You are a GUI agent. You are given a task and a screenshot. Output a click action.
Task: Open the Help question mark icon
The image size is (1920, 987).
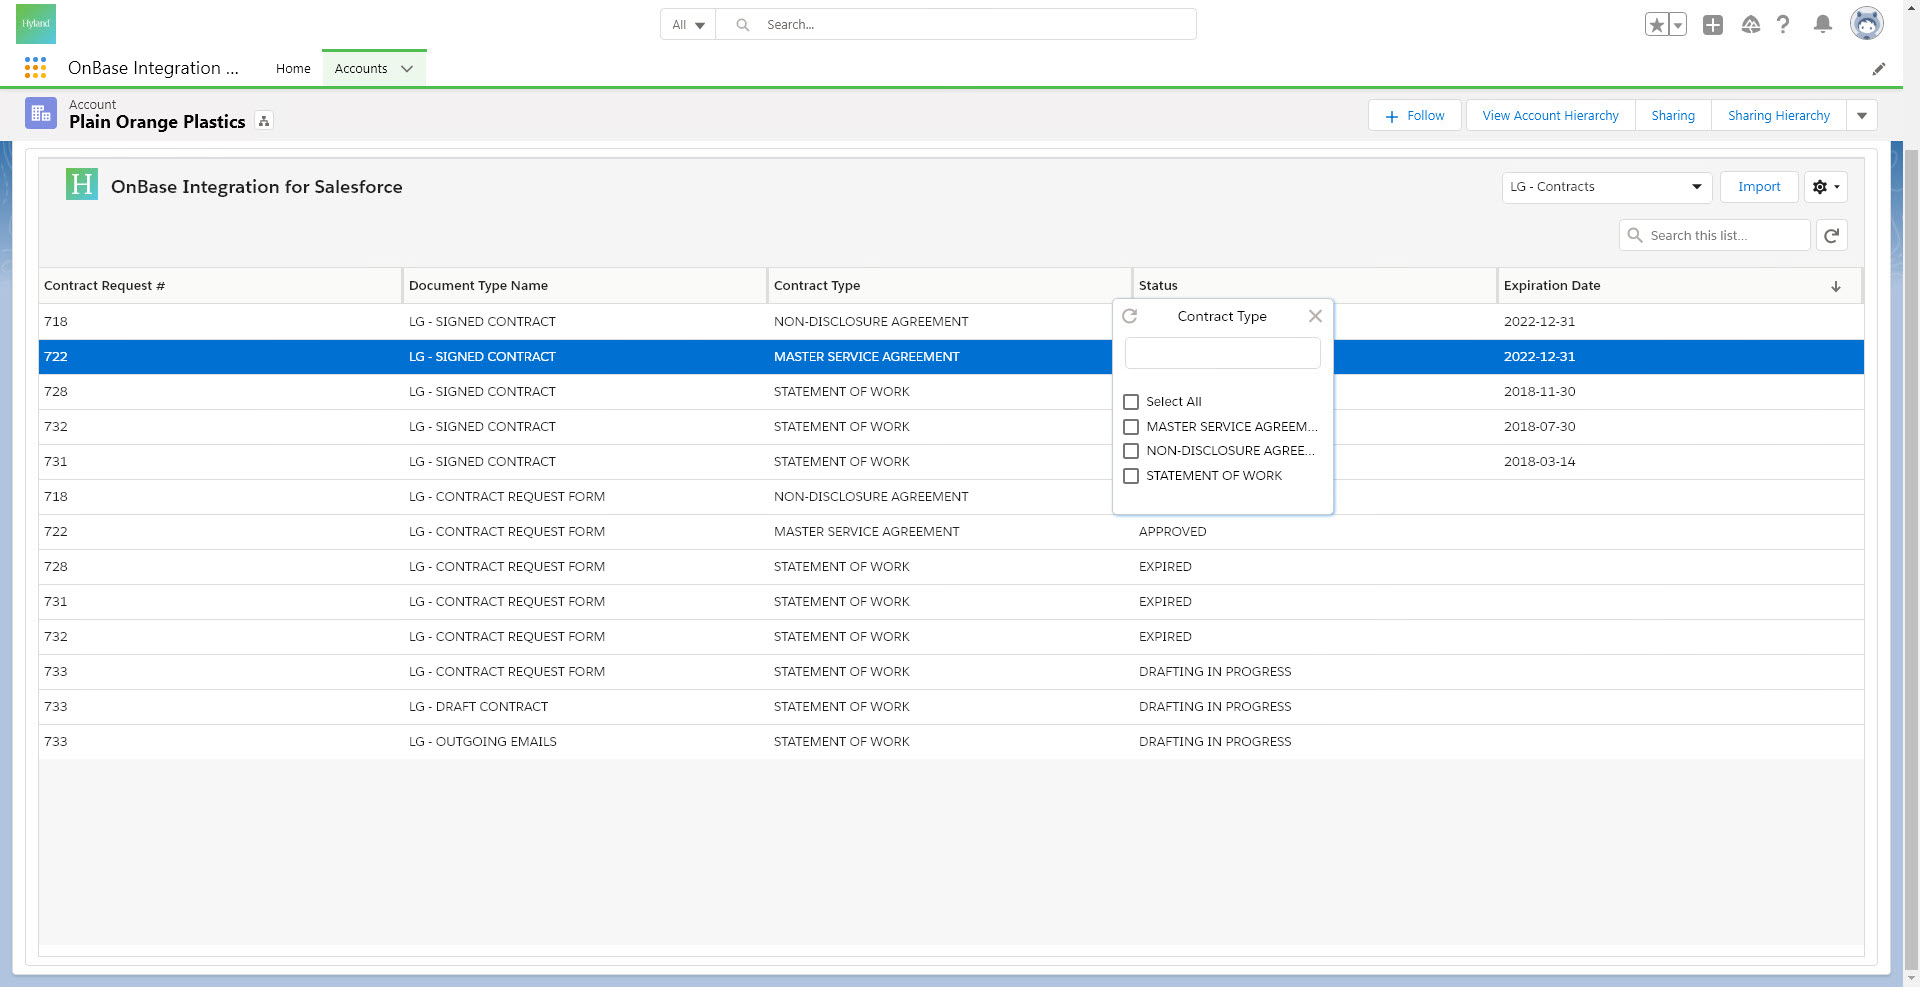coord(1783,25)
